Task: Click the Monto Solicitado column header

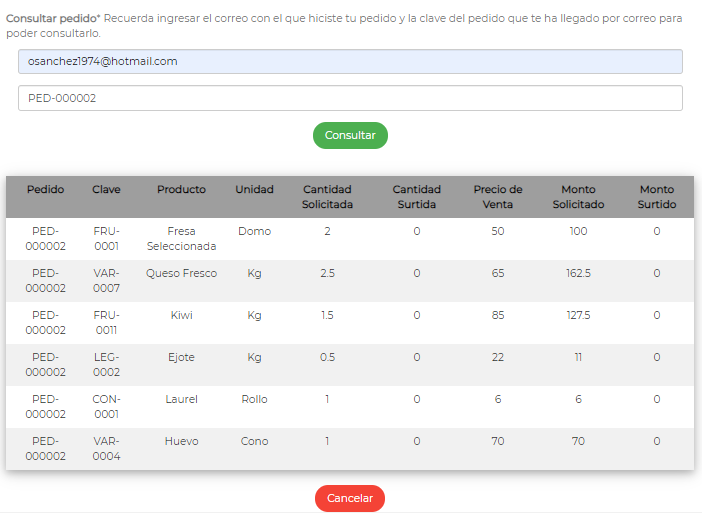Action: coord(578,197)
